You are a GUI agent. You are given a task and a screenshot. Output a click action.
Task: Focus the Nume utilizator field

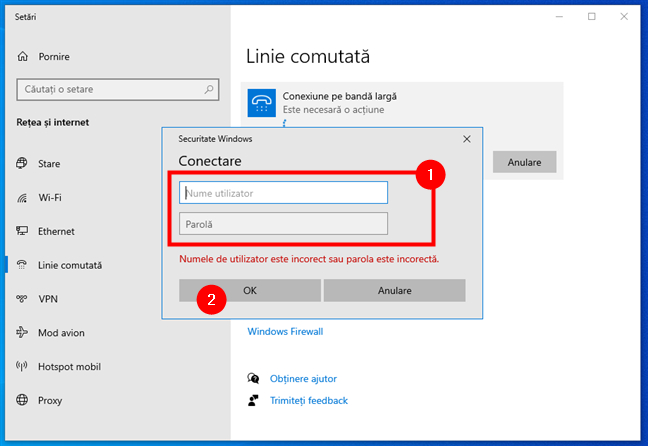click(x=283, y=192)
